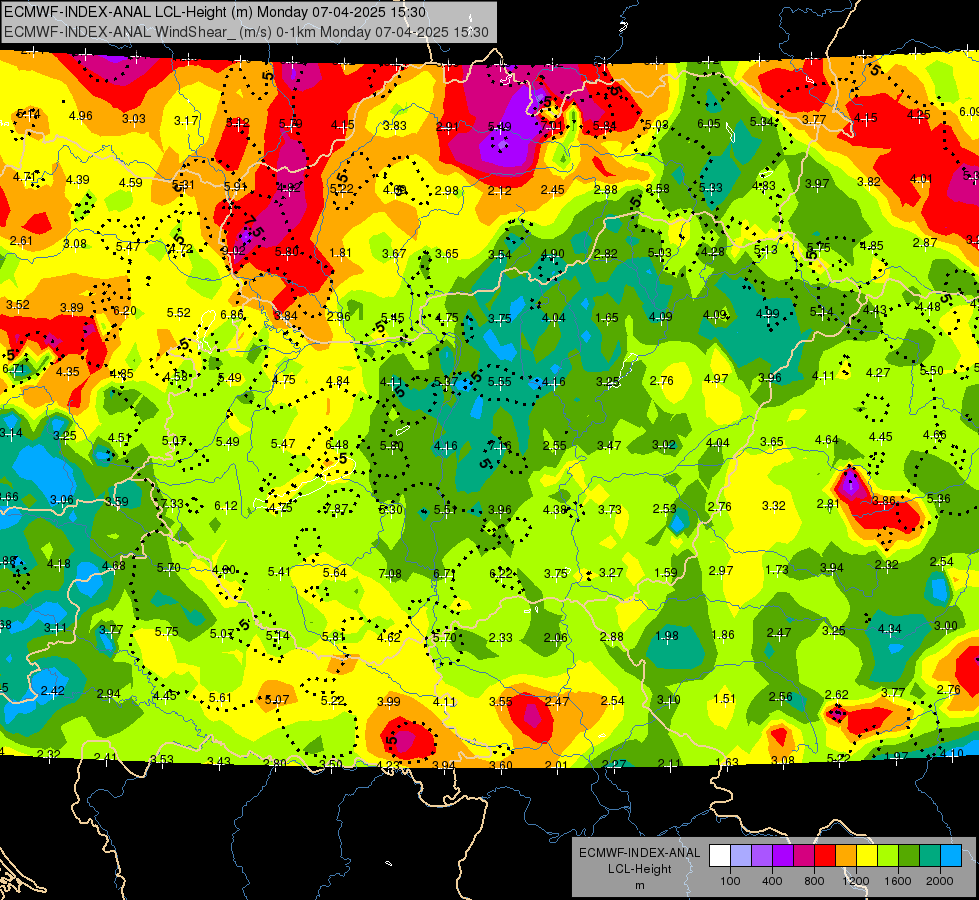Click the legend tick label 1600
Image resolution: width=979 pixels, height=900 pixels.
[x=897, y=881]
